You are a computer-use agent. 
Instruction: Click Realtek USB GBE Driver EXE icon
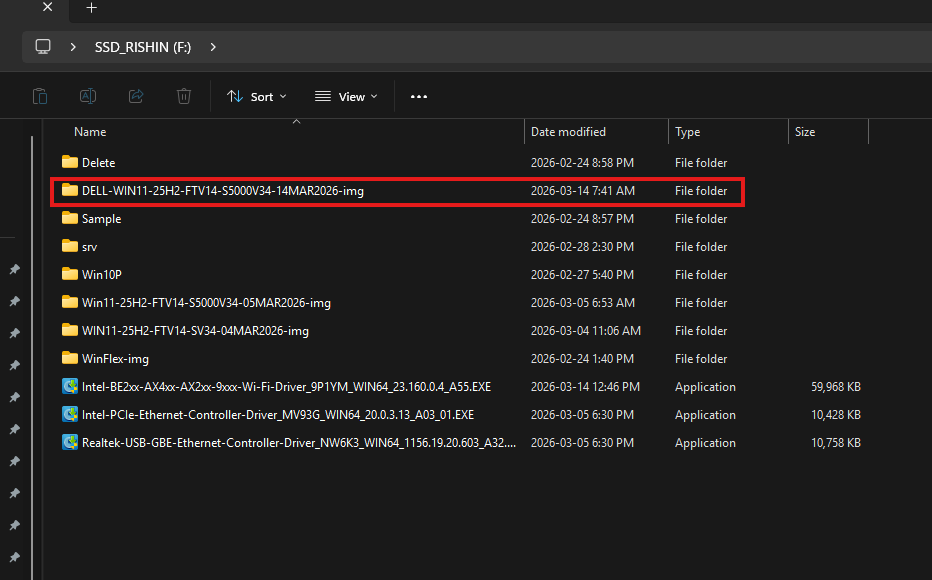point(70,442)
